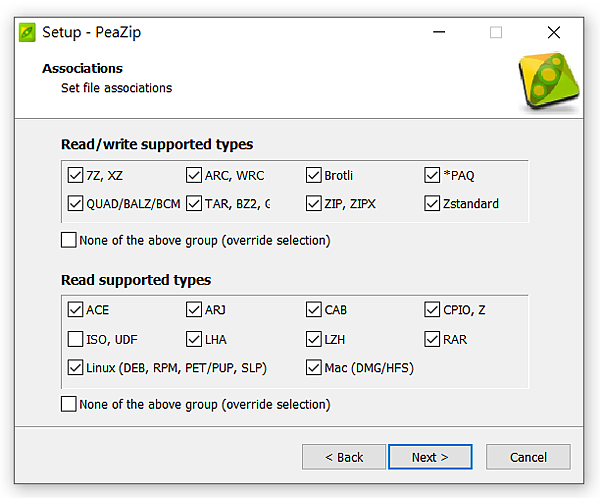
Task: Uncheck the TAR, BZ2 checkbox
Action: 194,203
